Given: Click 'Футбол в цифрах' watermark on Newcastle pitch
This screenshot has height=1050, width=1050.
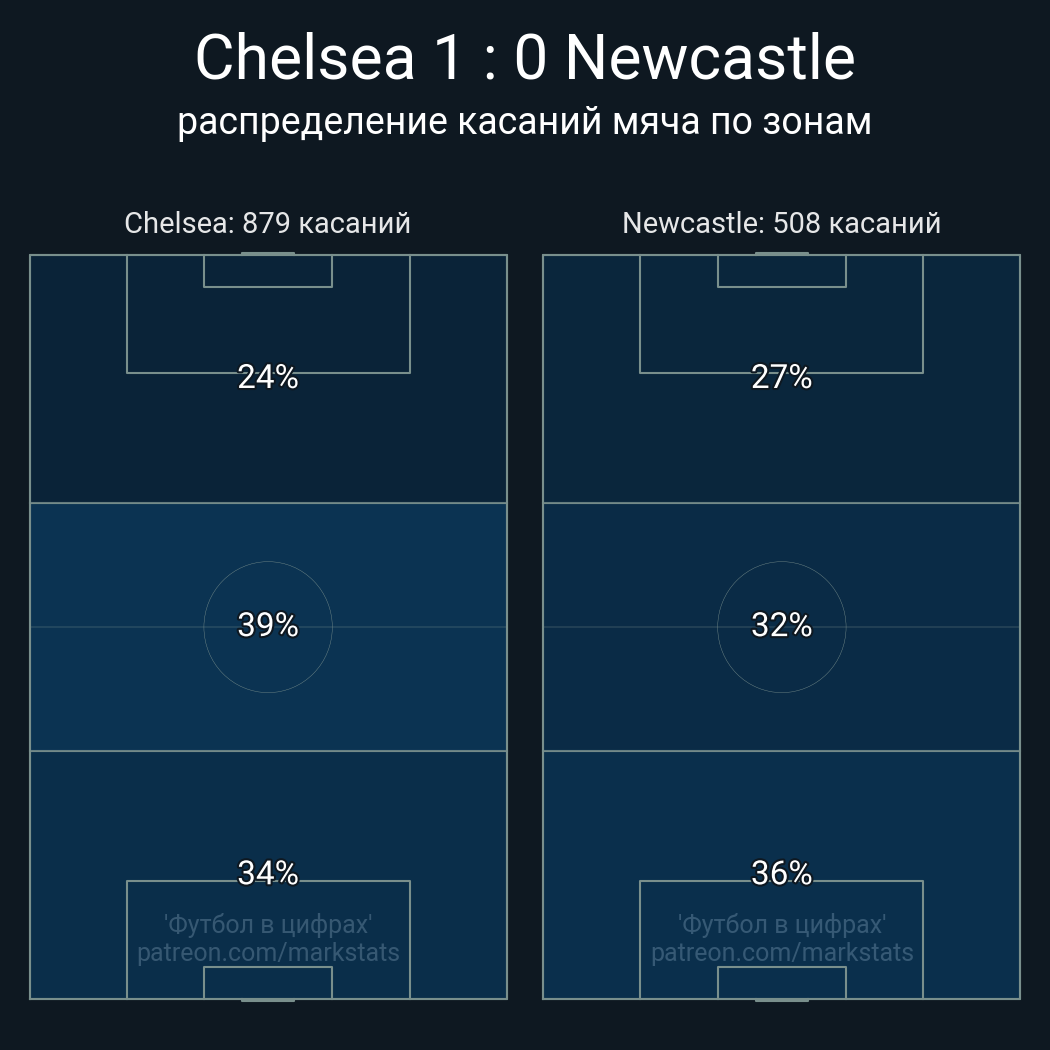Looking at the screenshot, I should [782, 925].
